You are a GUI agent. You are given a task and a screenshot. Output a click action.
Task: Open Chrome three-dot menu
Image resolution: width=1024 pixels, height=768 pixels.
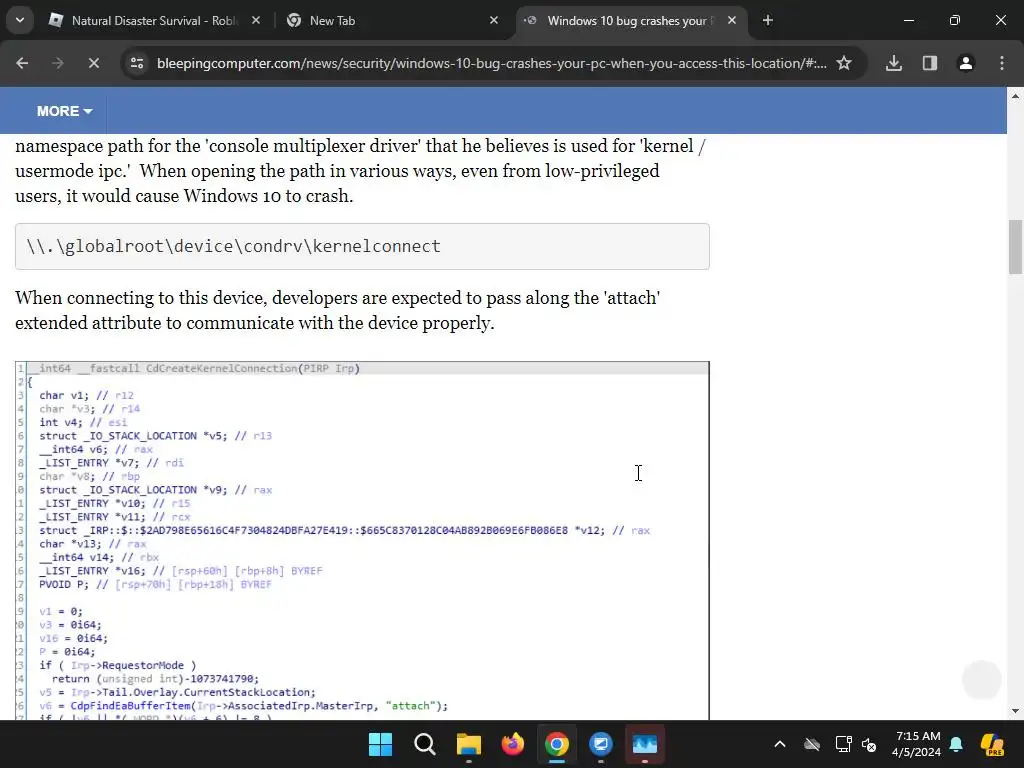[1002, 63]
